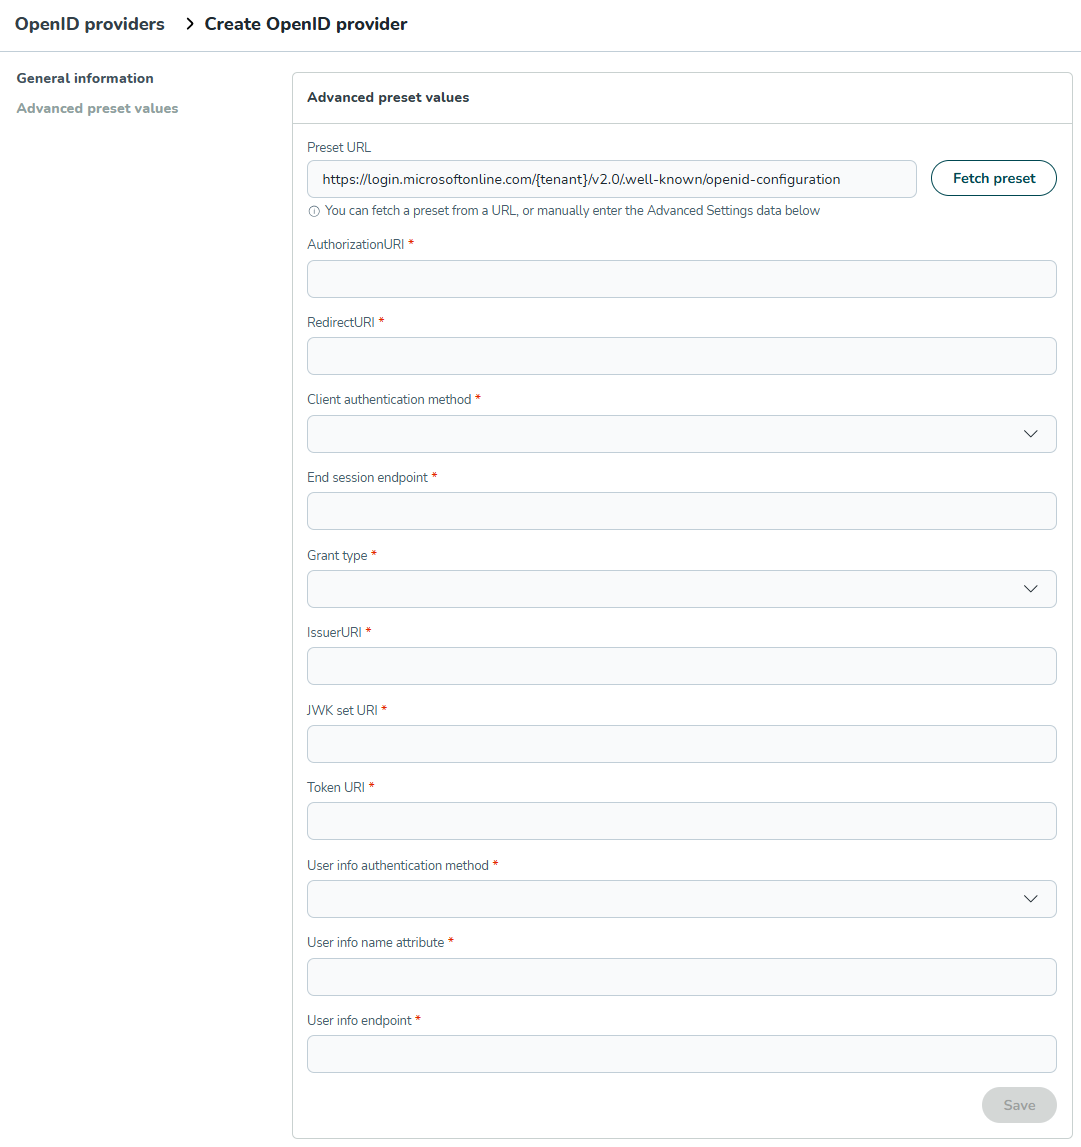Screen dimensions: 1081x1147
Task: Click the breadcrumb chevron arrow icon
Action: pyautogui.click(x=190, y=24)
